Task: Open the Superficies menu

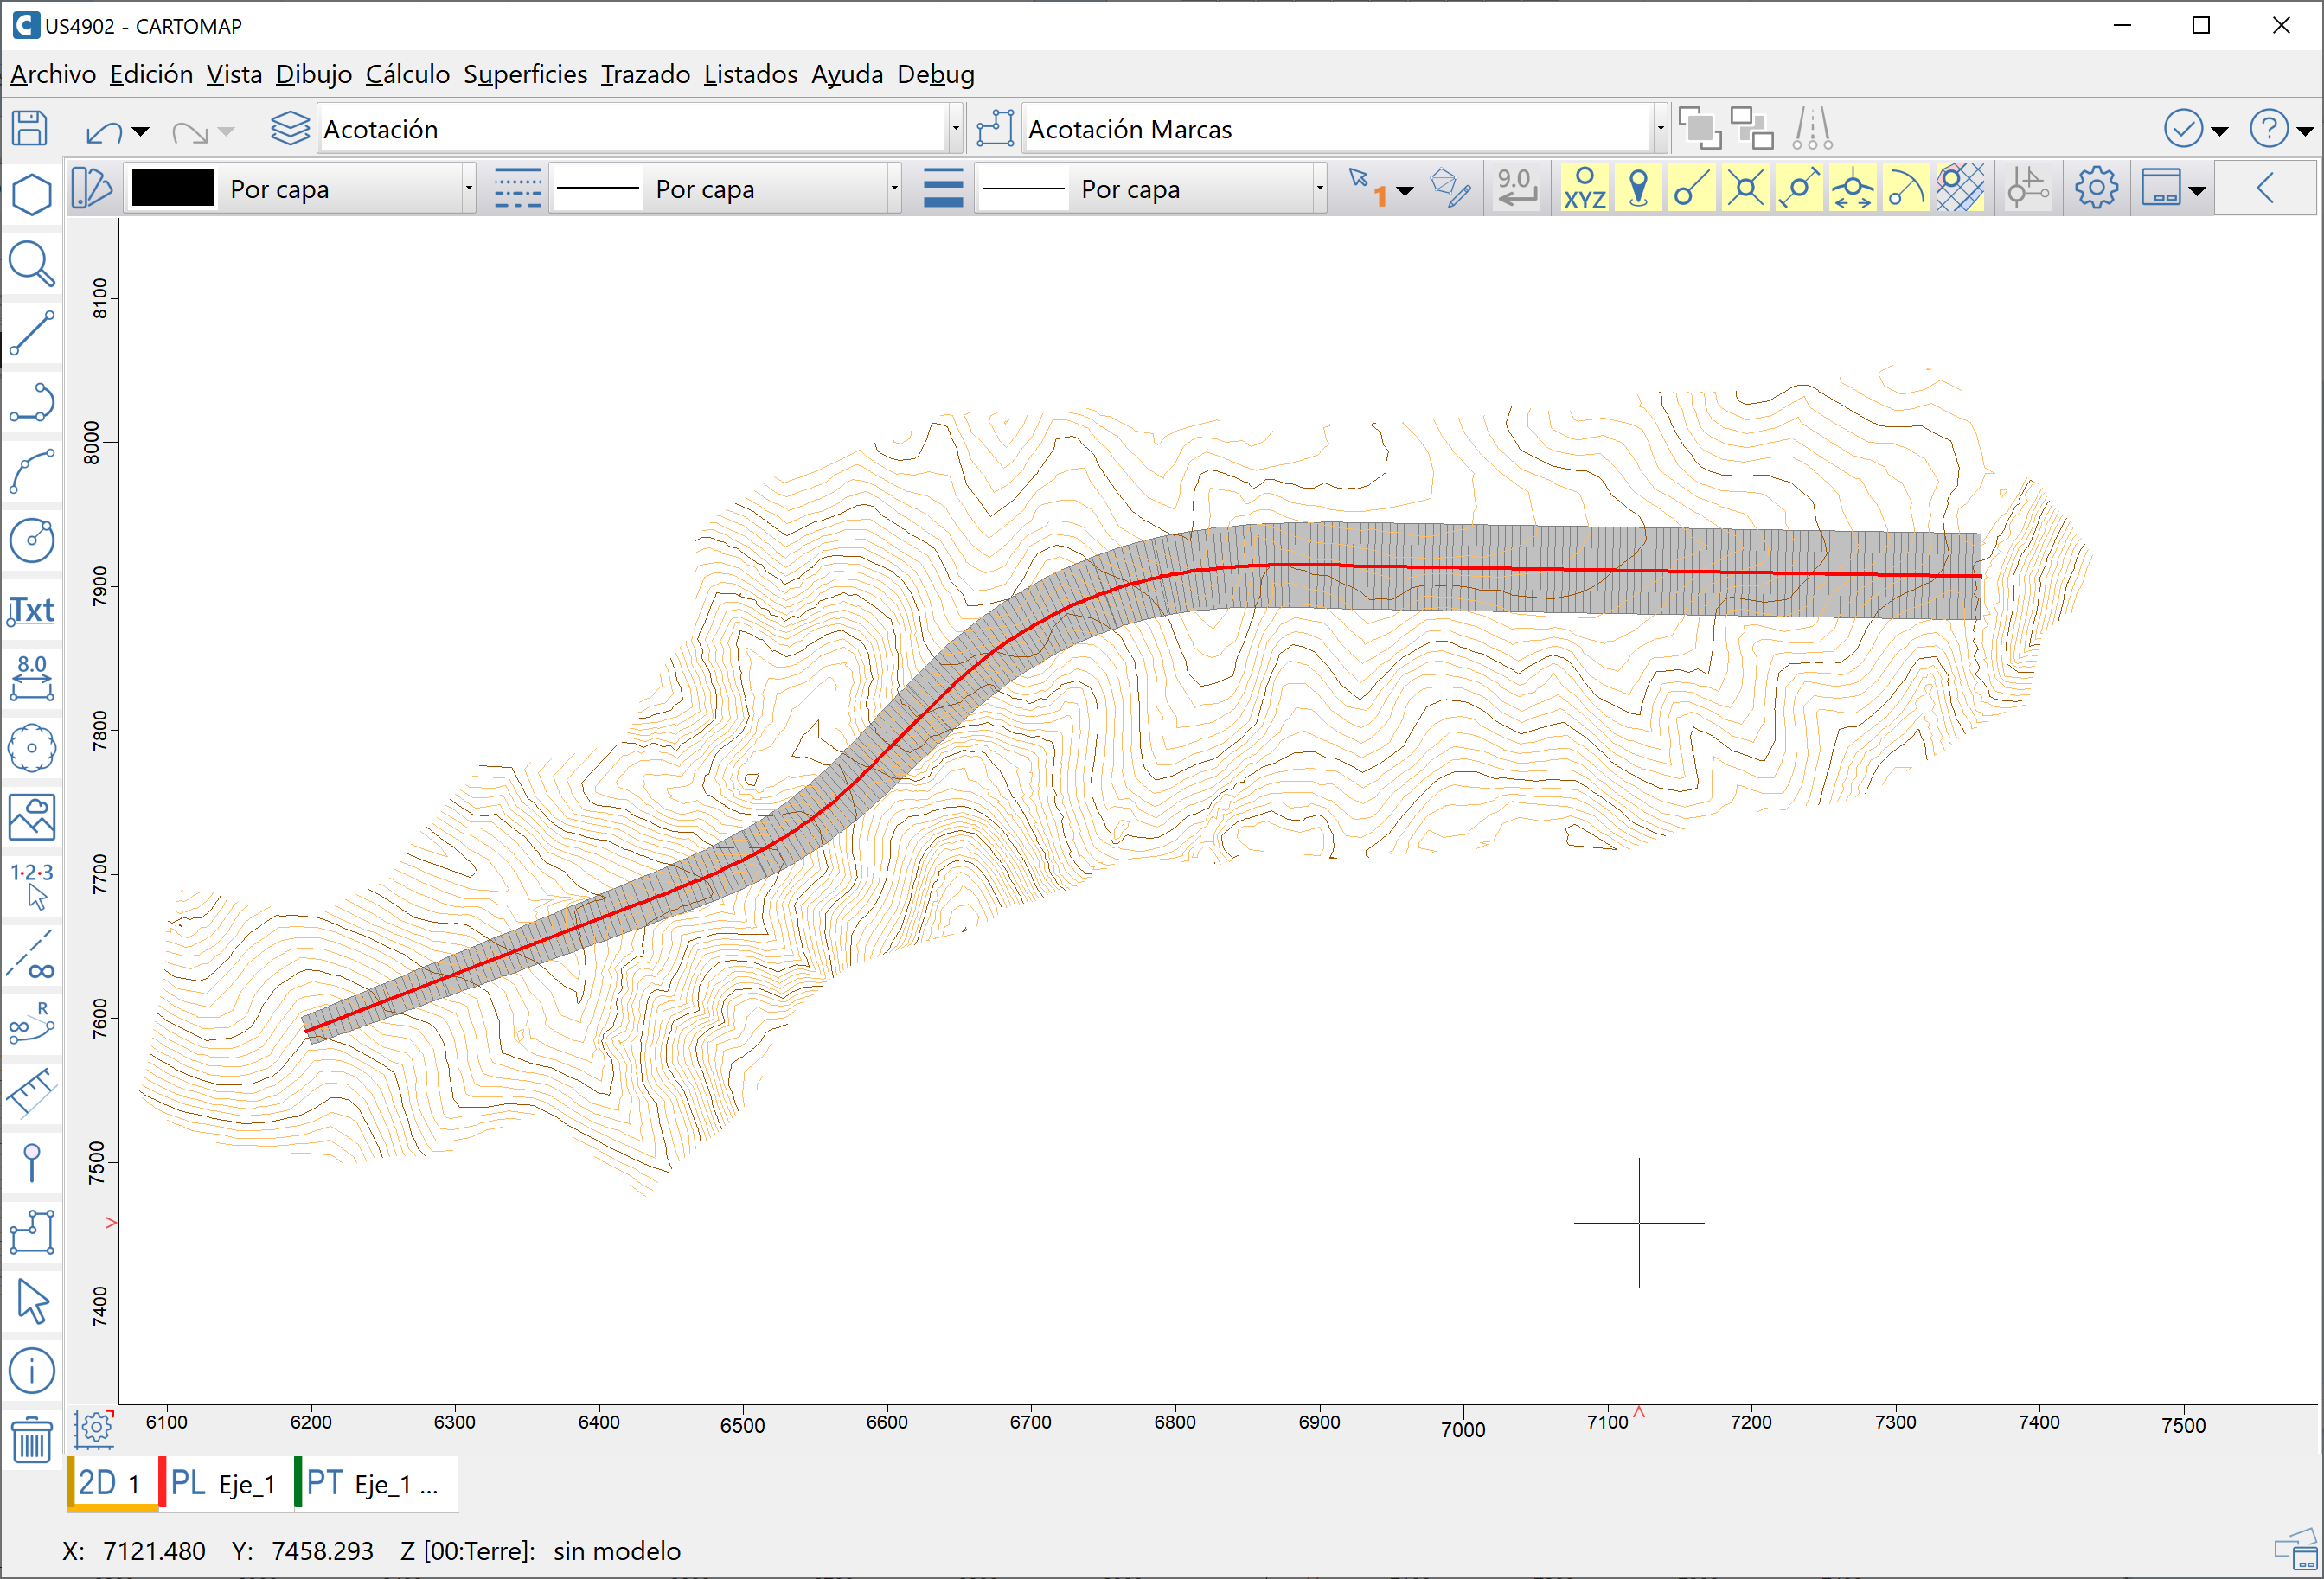Action: (x=525, y=75)
